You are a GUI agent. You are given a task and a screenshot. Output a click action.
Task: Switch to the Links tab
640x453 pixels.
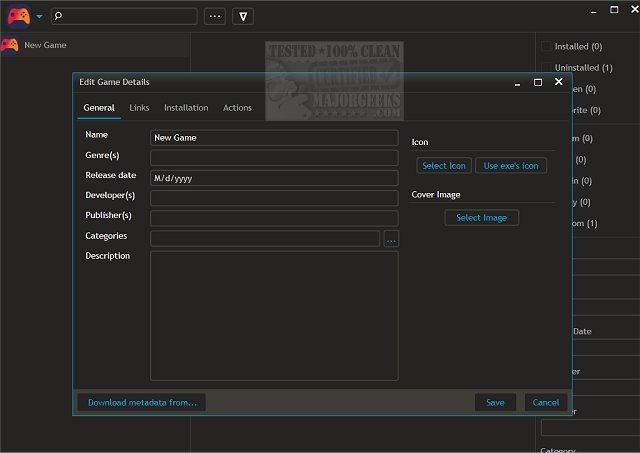click(x=139, y=108)
